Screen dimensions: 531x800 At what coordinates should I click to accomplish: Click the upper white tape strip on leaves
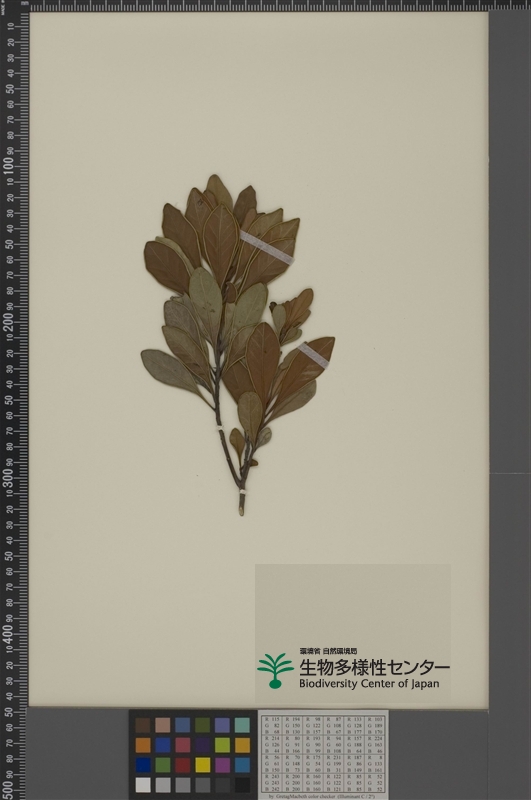[267, 248]
